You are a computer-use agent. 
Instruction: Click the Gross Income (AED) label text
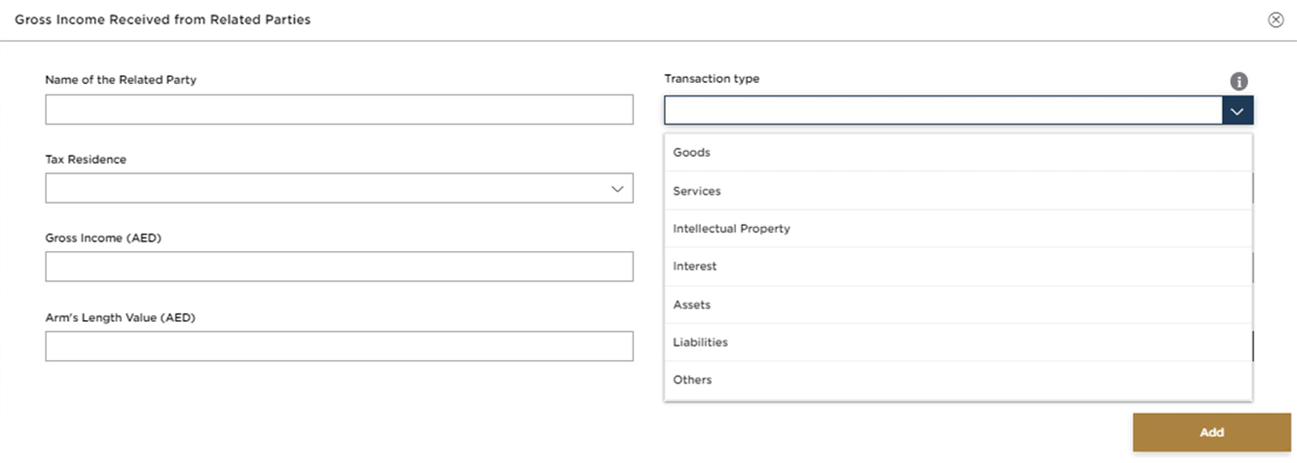[102, 238]
